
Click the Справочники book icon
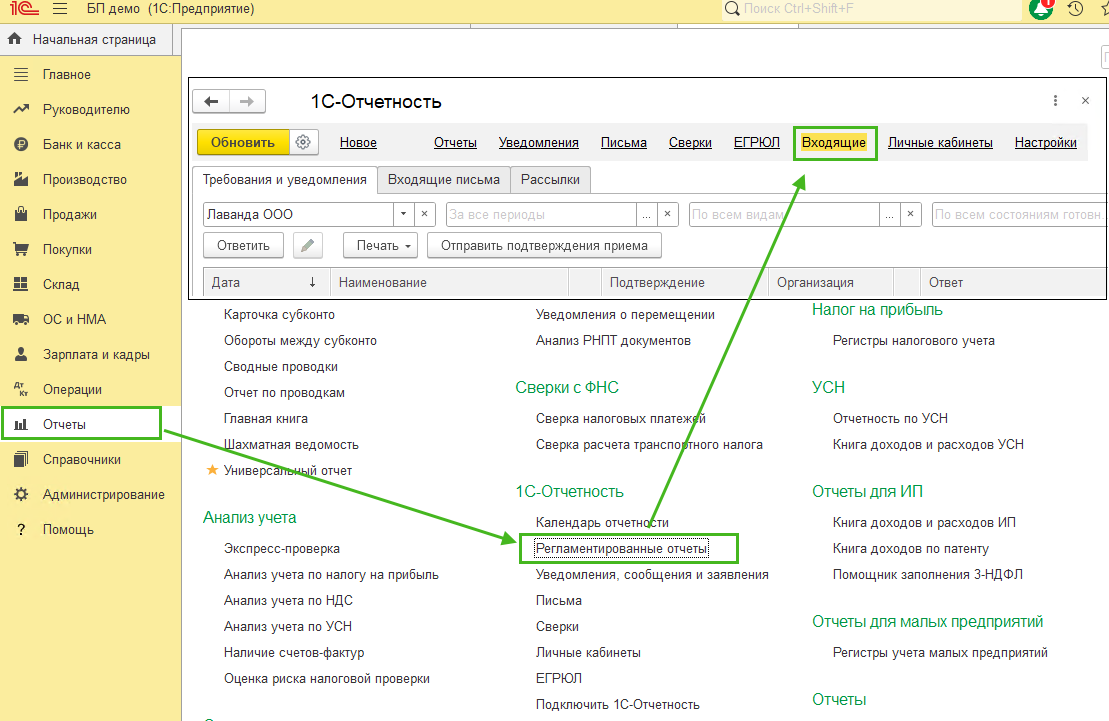(x=21, y=459)
